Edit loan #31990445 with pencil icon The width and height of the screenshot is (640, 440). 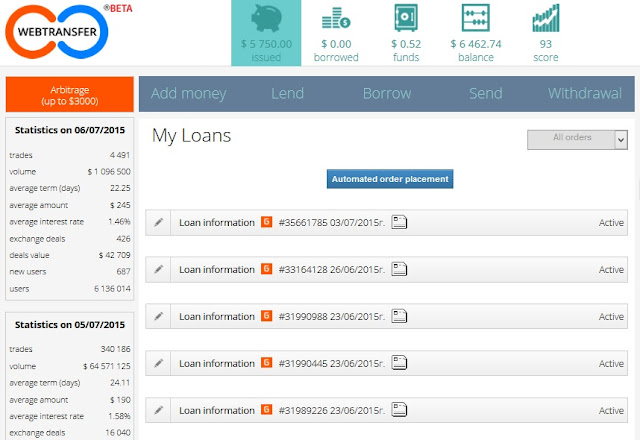(x=158, y=363)
